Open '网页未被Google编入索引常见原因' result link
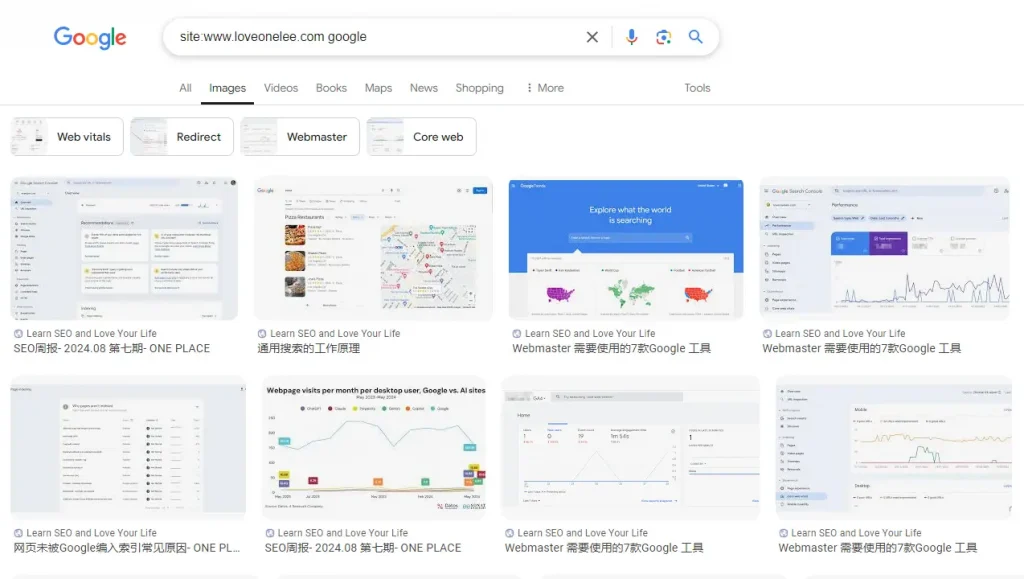This screenshot has width=1024, height=579. [127, 548]
